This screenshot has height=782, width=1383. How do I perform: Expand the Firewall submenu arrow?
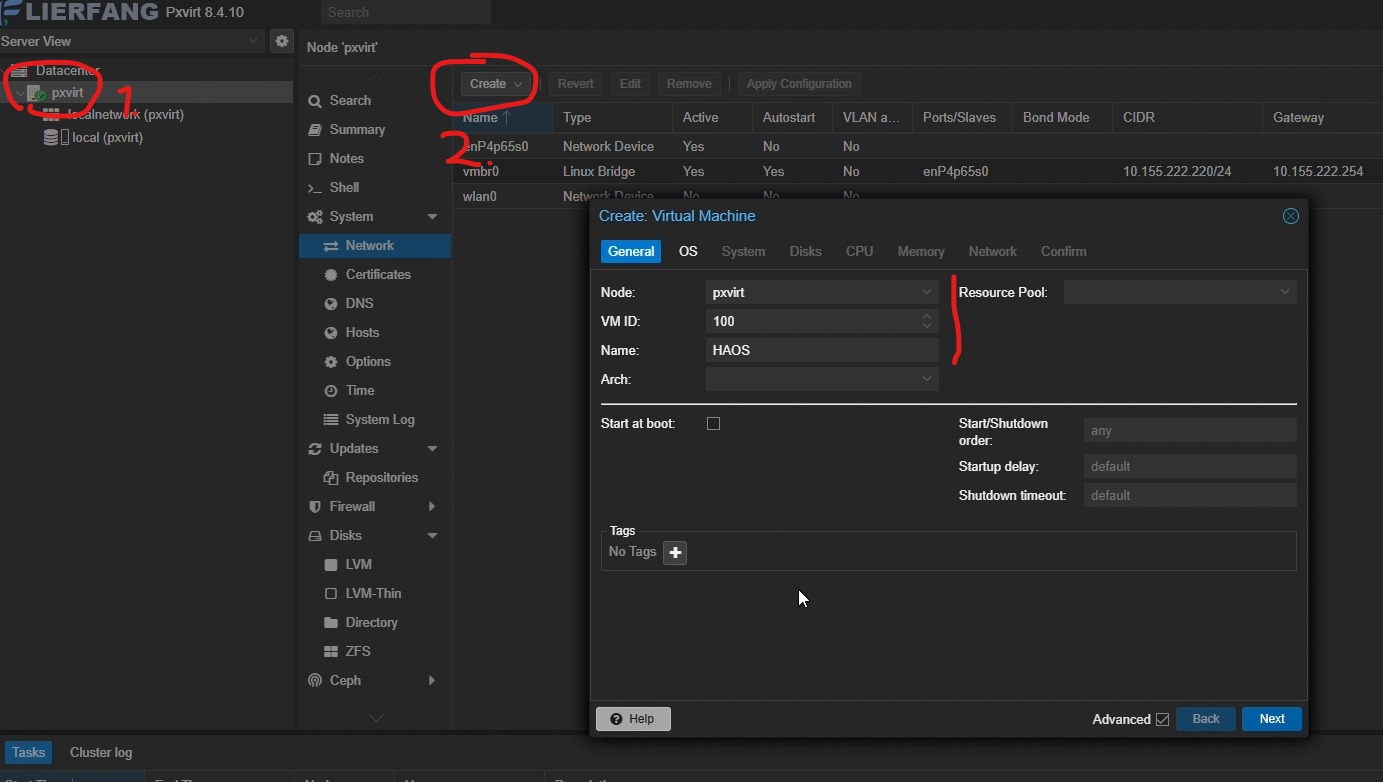(x=432, y=506)
